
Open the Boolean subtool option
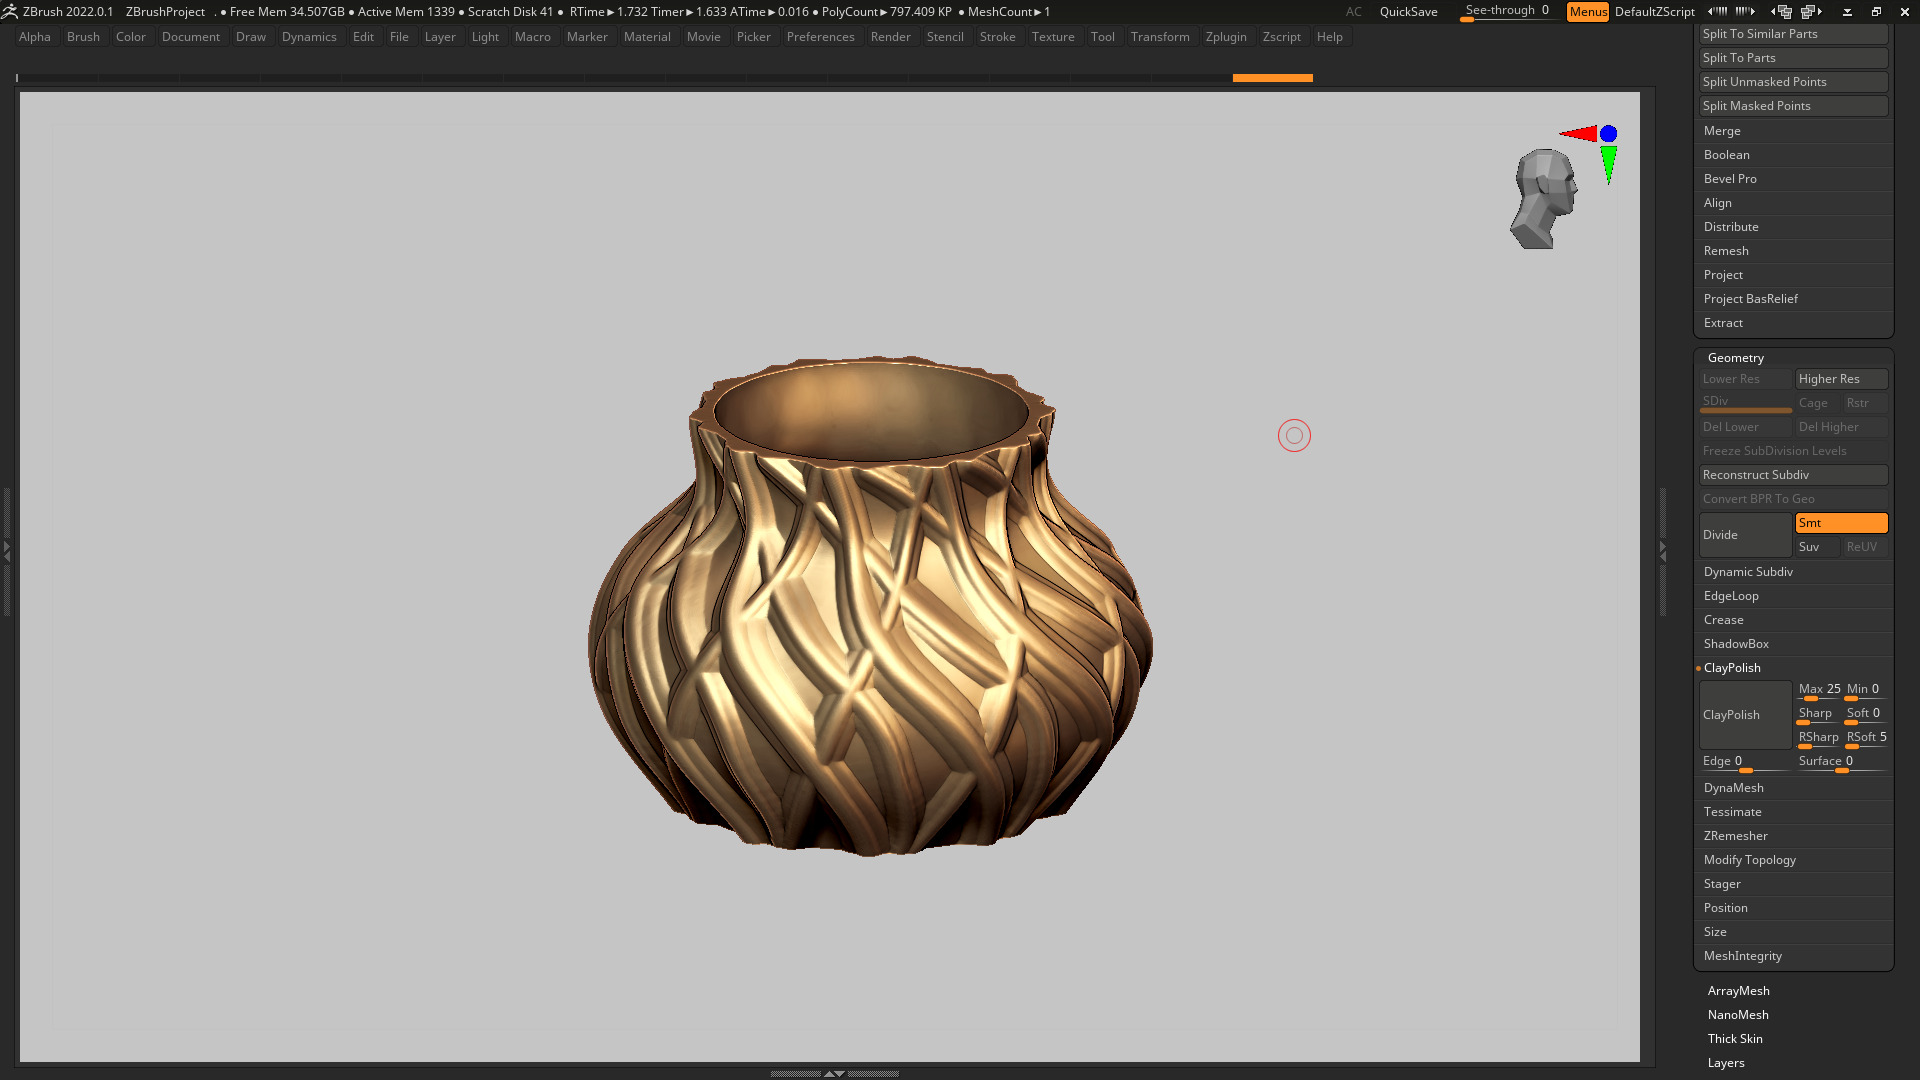tap(1726, 155)
